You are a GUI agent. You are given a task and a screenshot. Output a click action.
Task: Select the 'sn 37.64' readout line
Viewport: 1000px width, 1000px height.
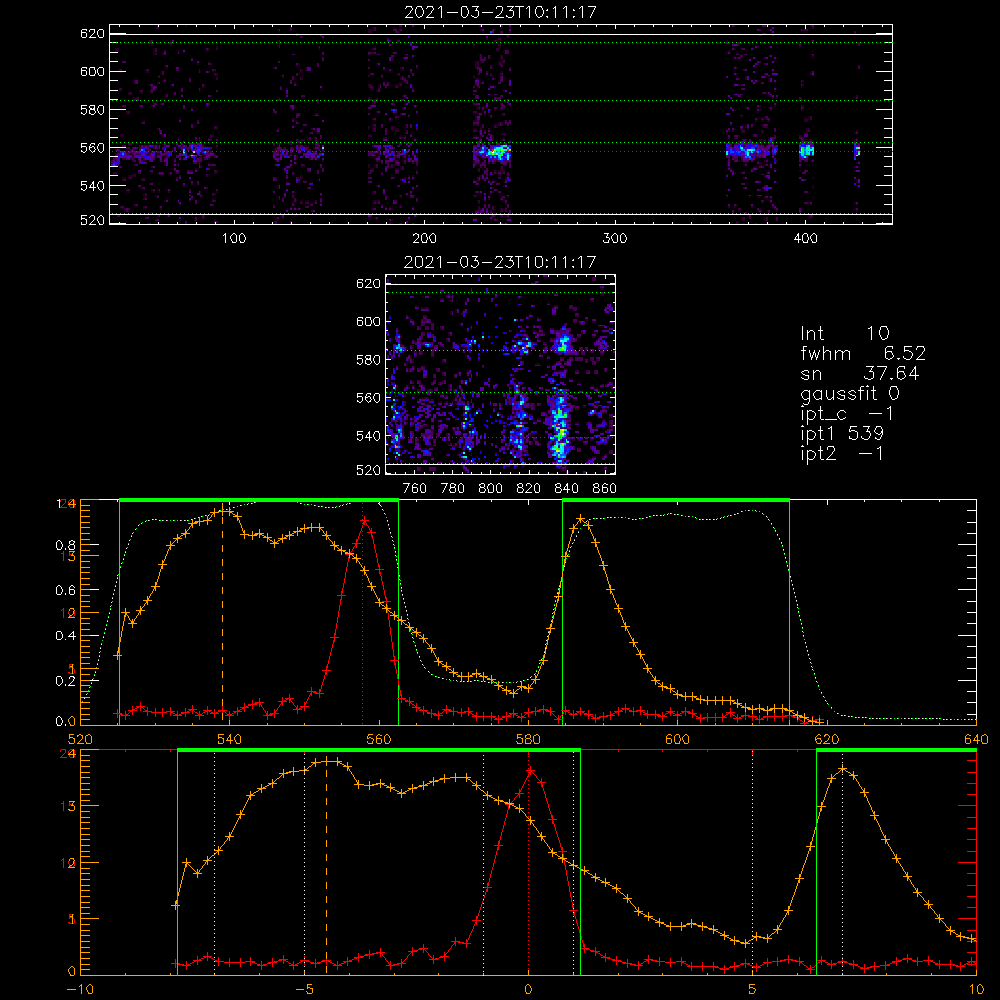pyautogui.click(x=860, y=373)
